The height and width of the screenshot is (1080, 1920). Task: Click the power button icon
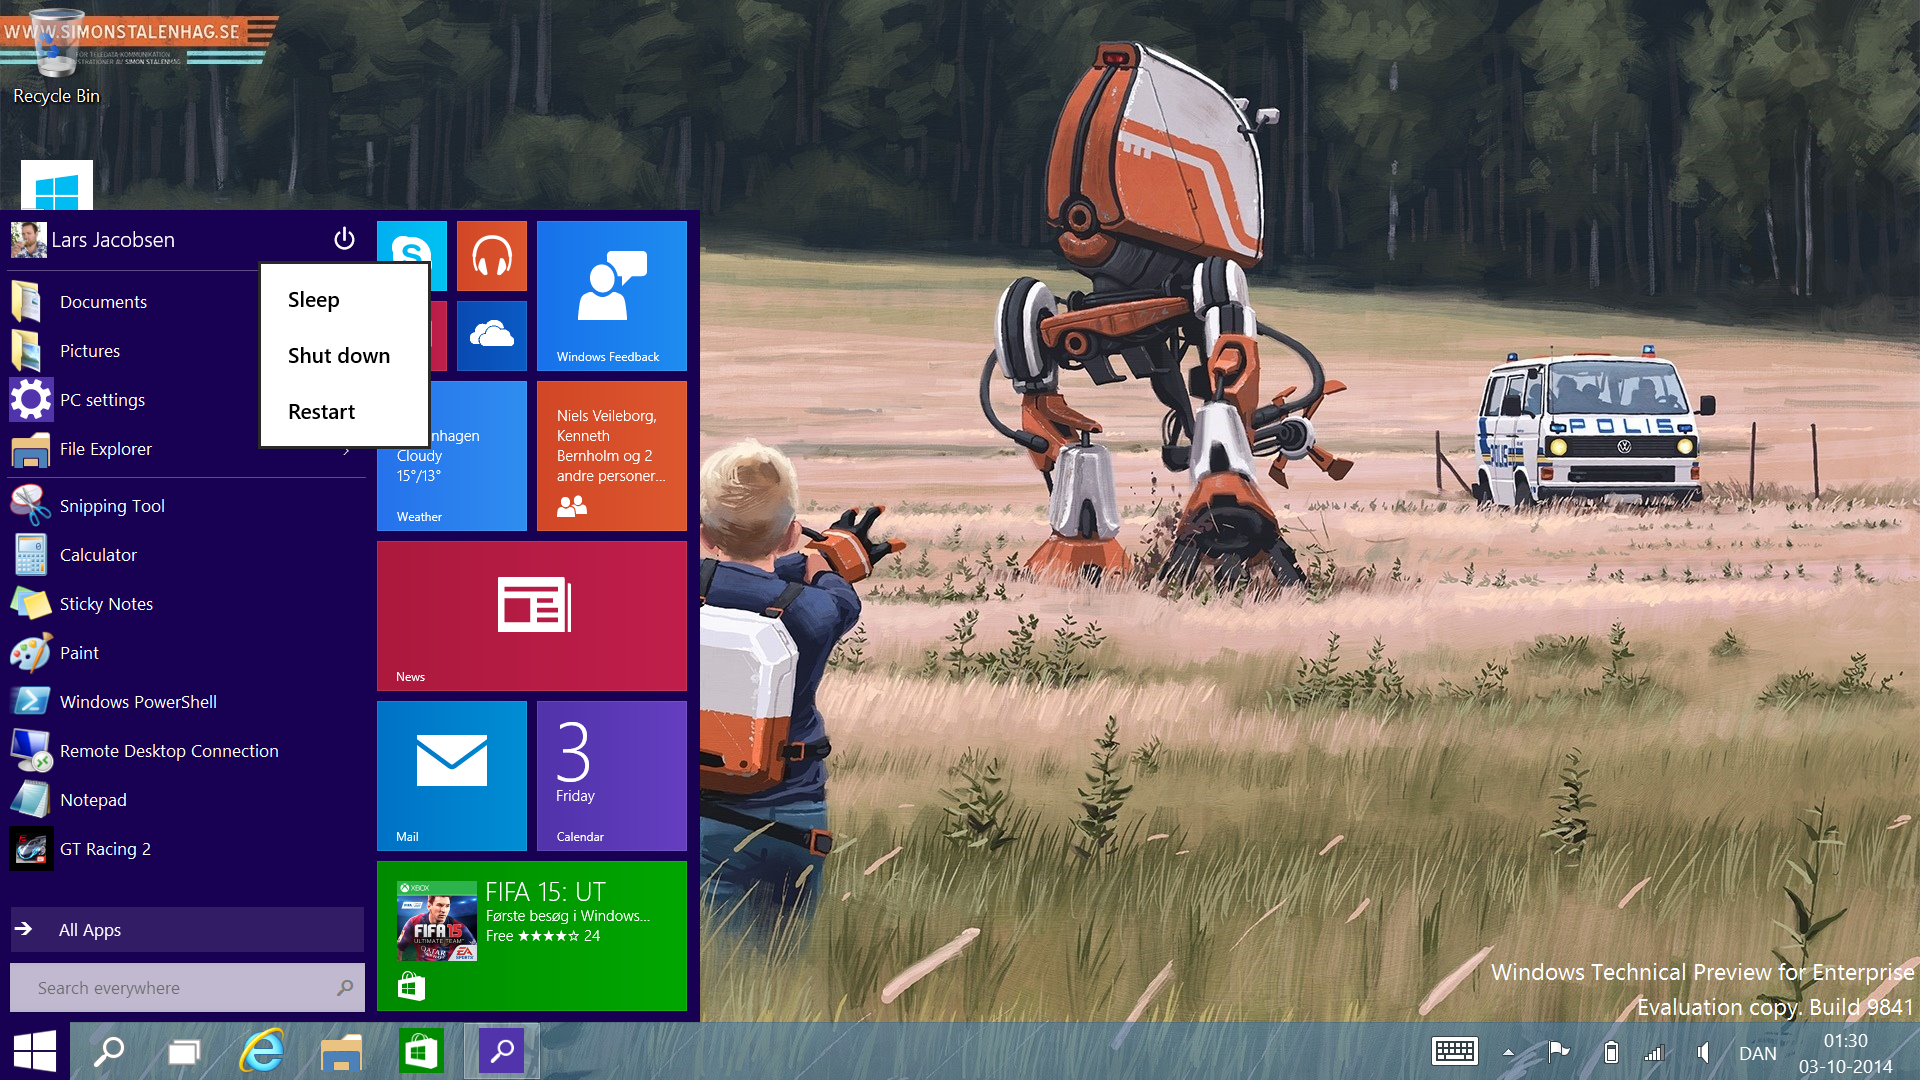[x=344, y=239]
